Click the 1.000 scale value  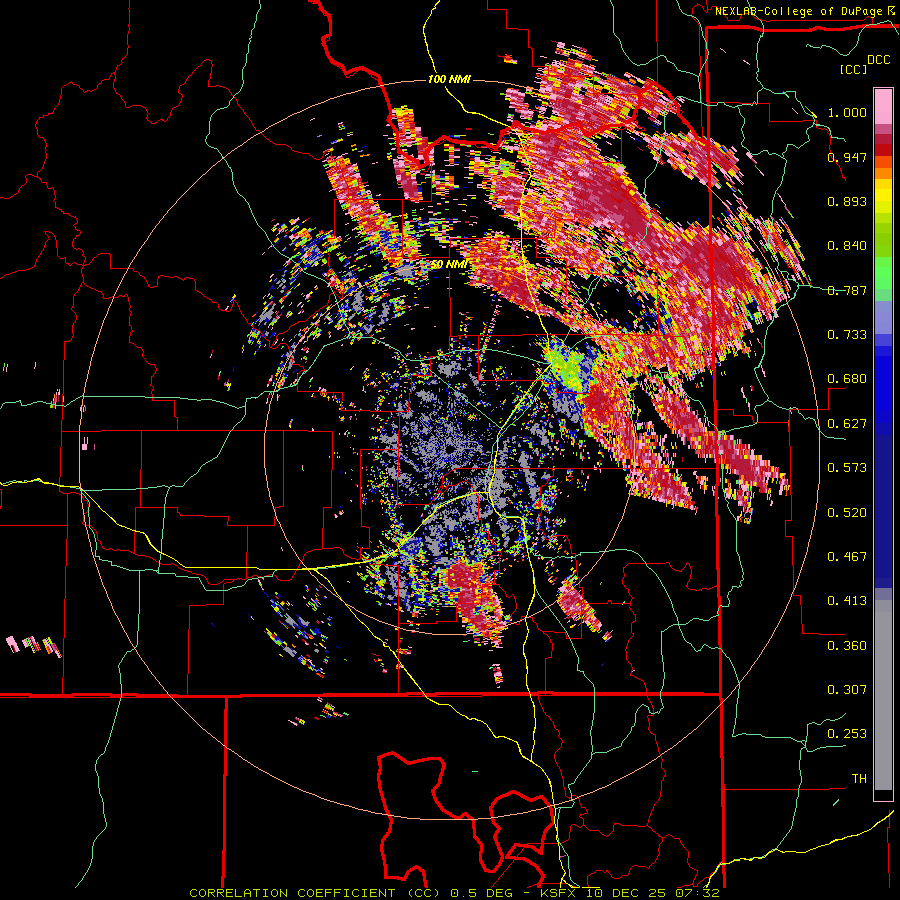(847, 112)
